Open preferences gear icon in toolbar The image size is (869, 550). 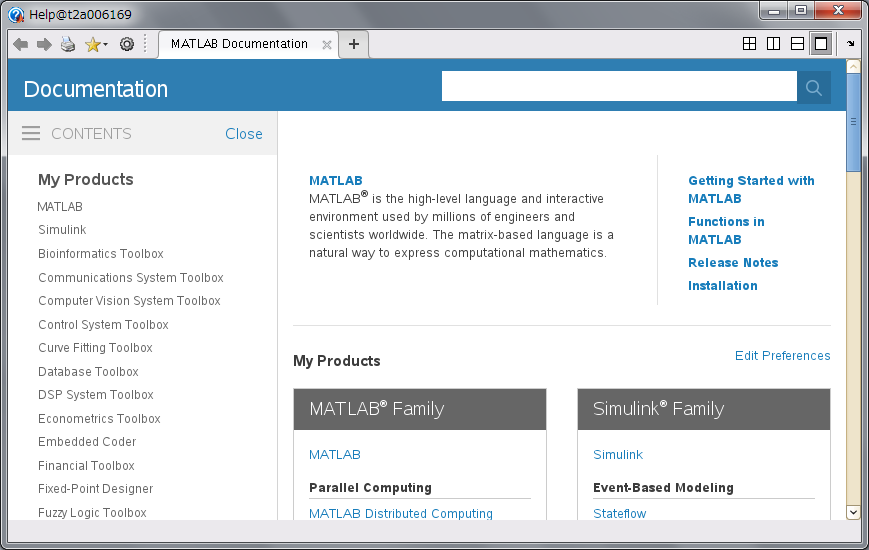click(x=127, y=44)
